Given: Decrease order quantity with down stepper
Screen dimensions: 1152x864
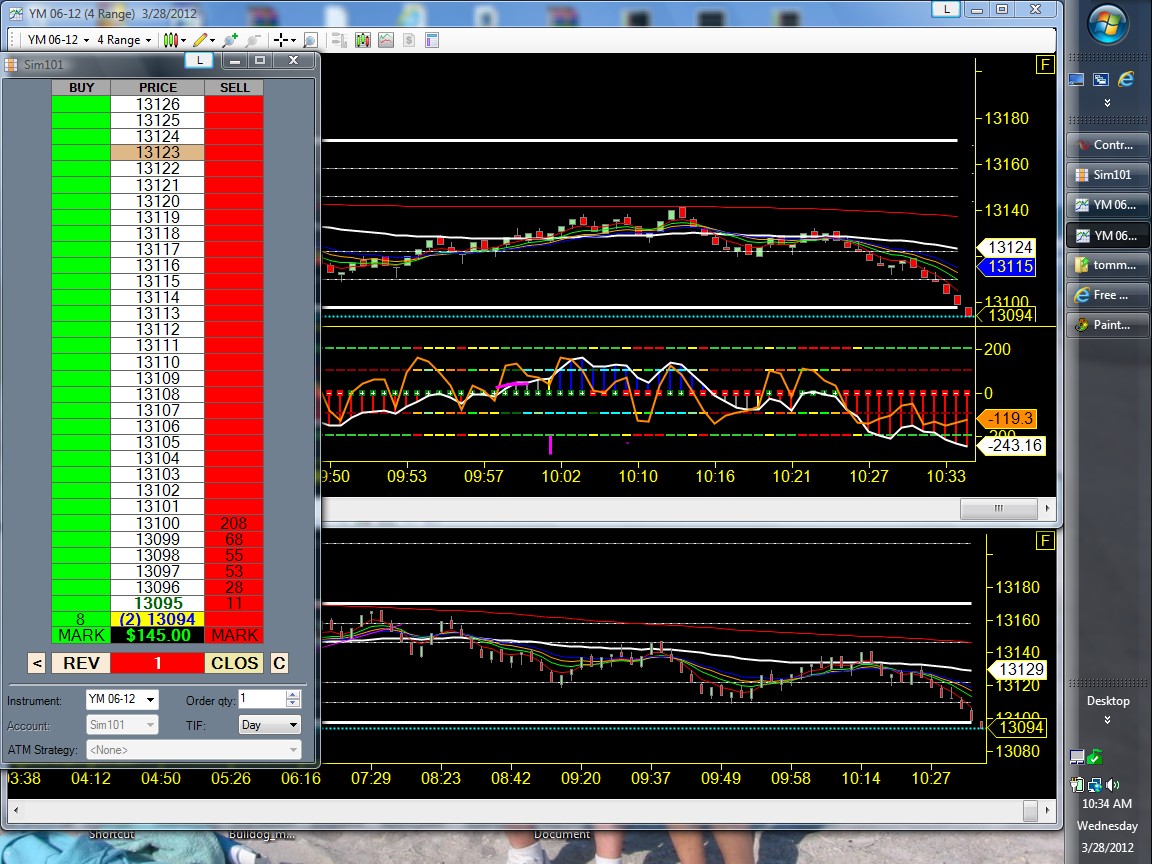Looking at the screenshot, I should pos(292,704).
